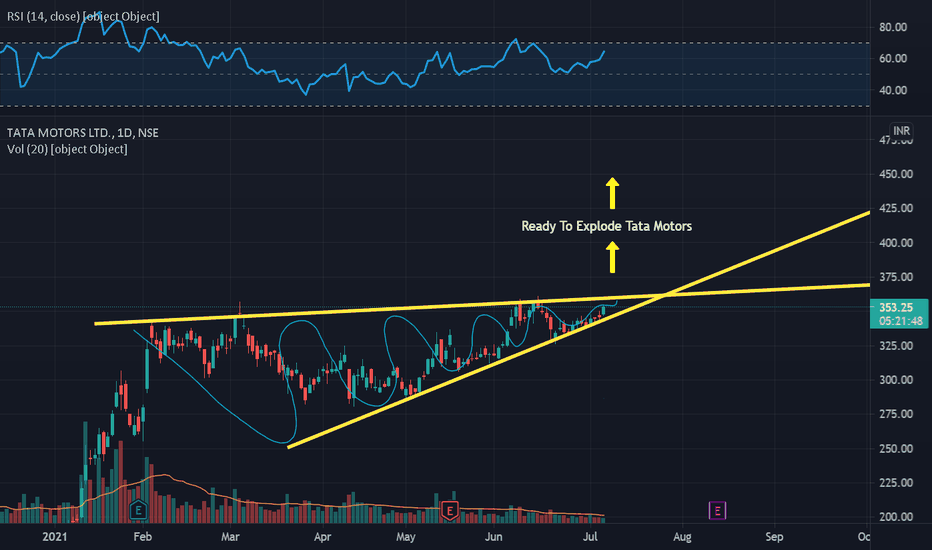Click the red earnings E marker in May
Viewport: 932px width, 550px height.
[450, 510]
